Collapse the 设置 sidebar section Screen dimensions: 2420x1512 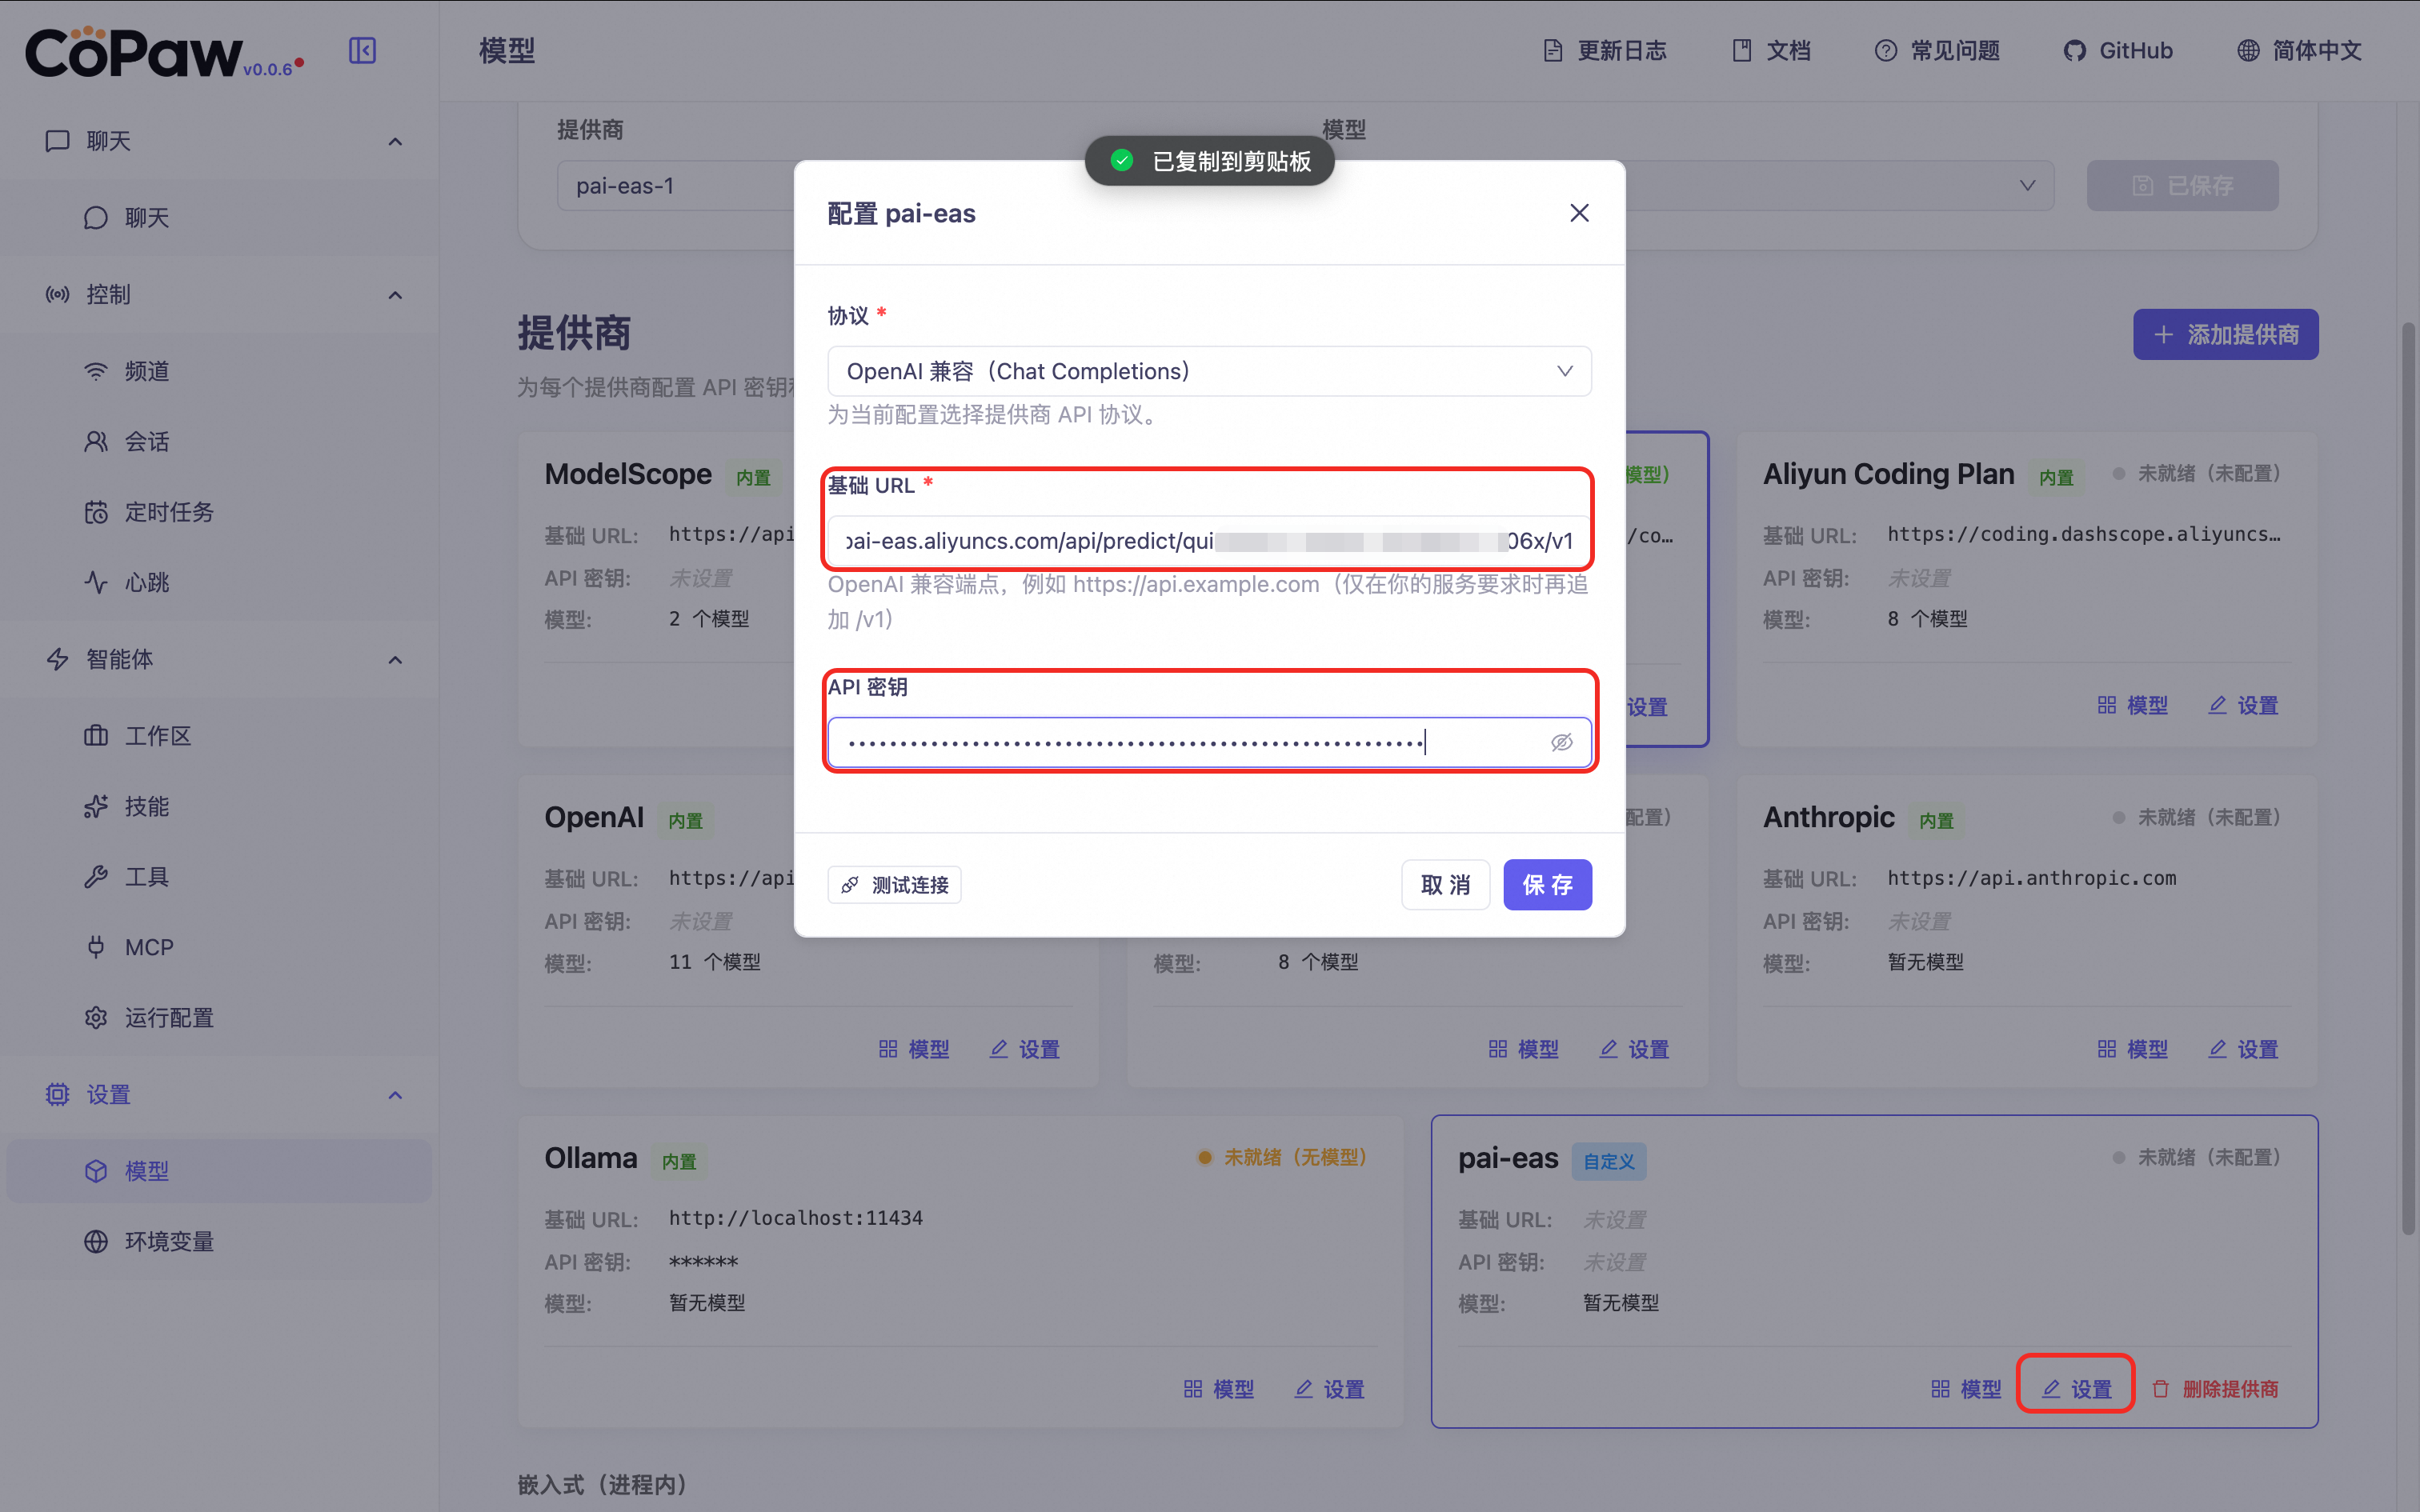pos(395,1094)
